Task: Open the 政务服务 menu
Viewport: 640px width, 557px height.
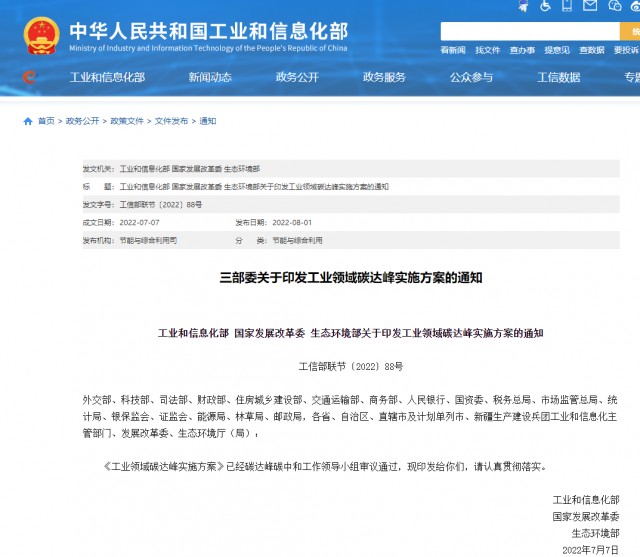Action: pos(384,77)
